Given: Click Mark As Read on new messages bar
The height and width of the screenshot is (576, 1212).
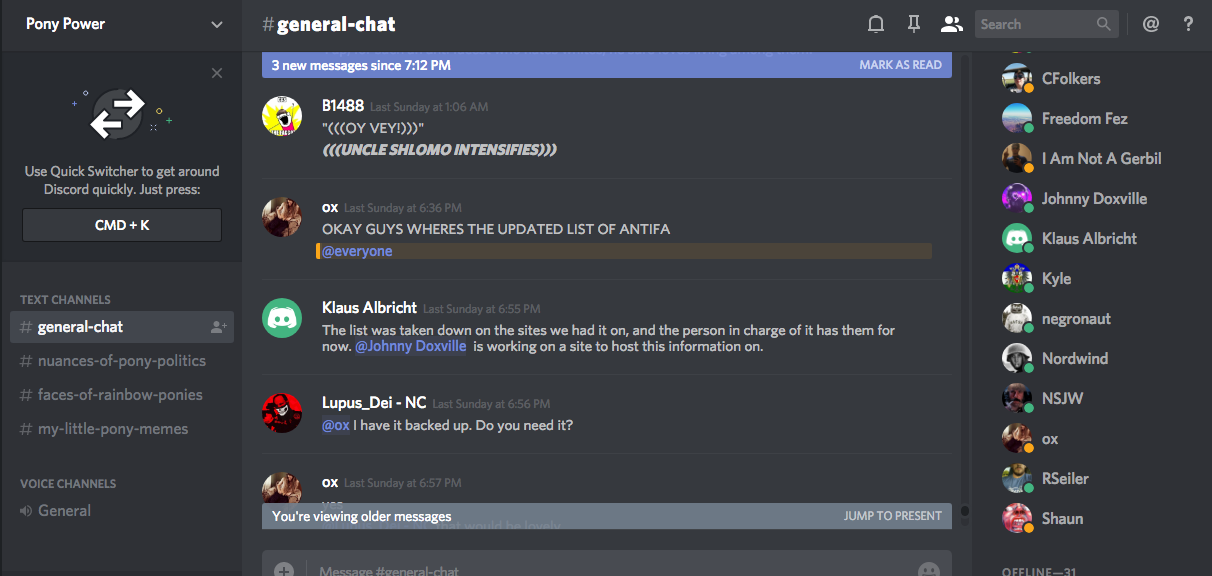Looking at the screenshot, I should (x=900, y=65).
